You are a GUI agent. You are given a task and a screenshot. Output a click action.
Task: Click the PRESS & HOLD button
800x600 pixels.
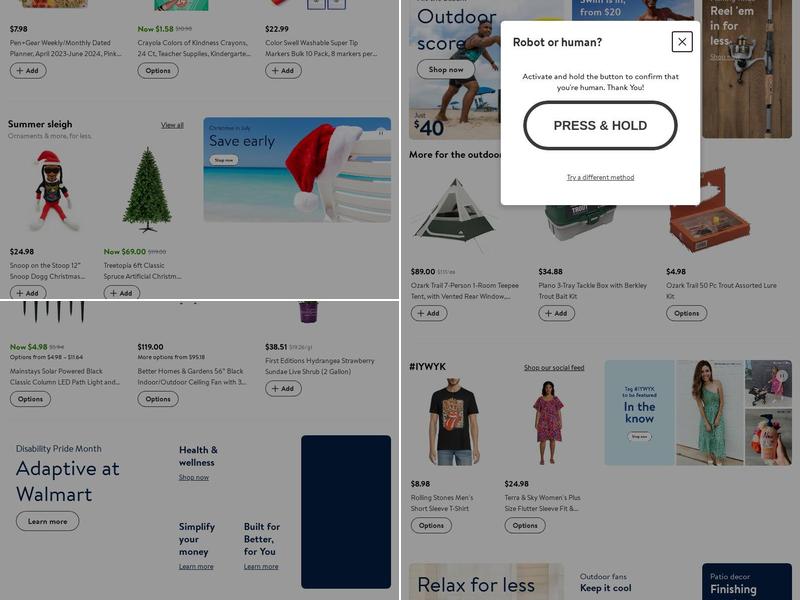pos(600,126)
